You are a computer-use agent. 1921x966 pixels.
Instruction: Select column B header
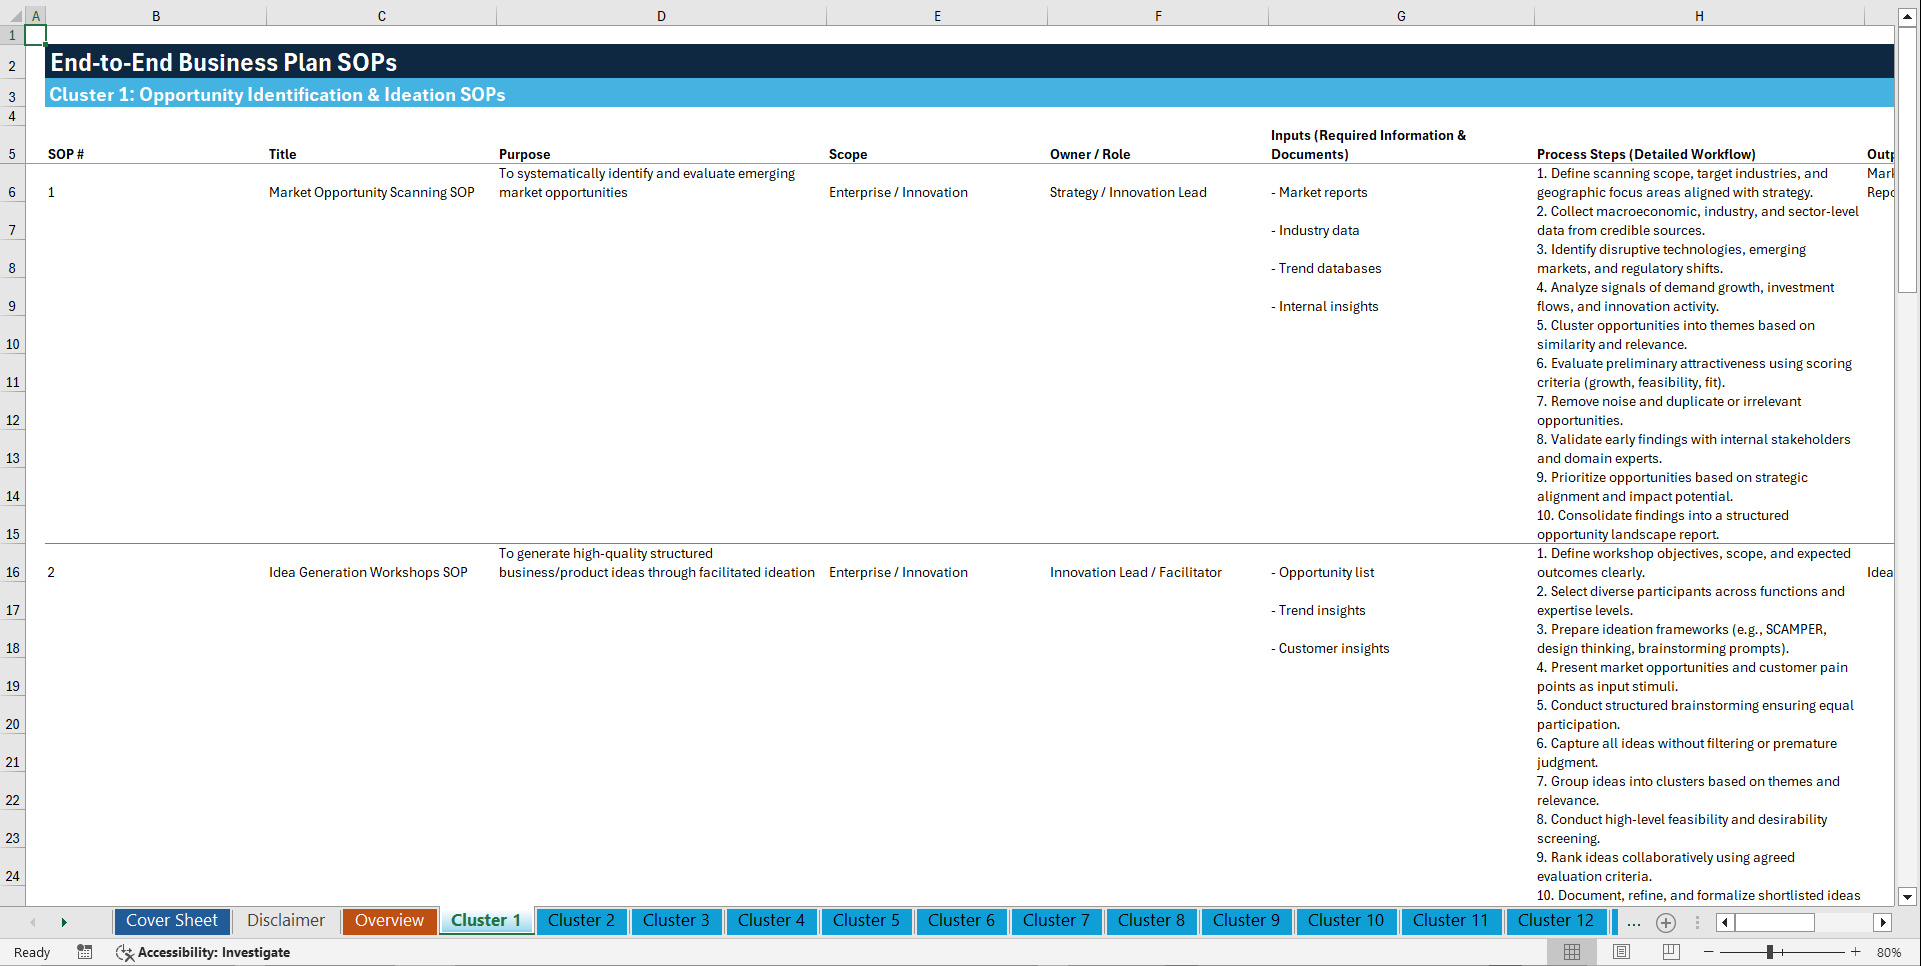coord(156,16)
